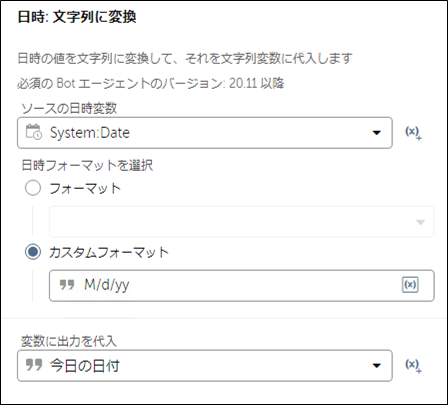Click the 日時: 文字列に変換 heading
448x405 pixels.
click(77, 17)
